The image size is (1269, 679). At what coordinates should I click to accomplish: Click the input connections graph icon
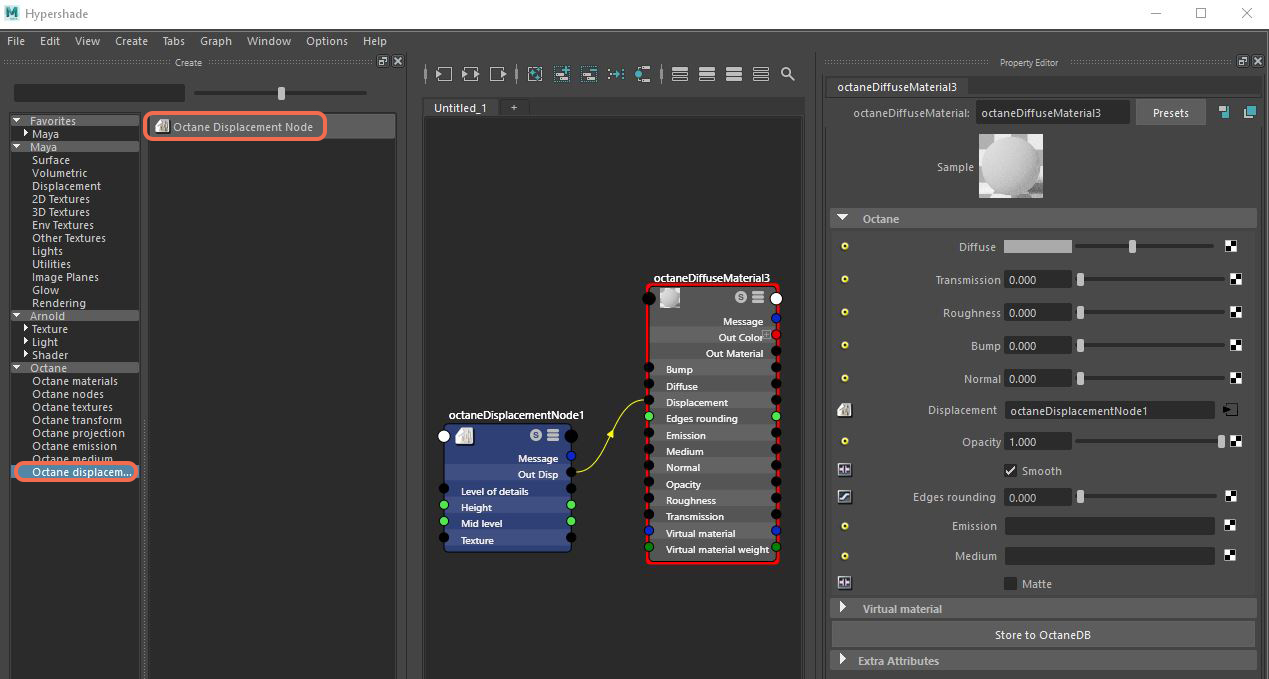444,74
